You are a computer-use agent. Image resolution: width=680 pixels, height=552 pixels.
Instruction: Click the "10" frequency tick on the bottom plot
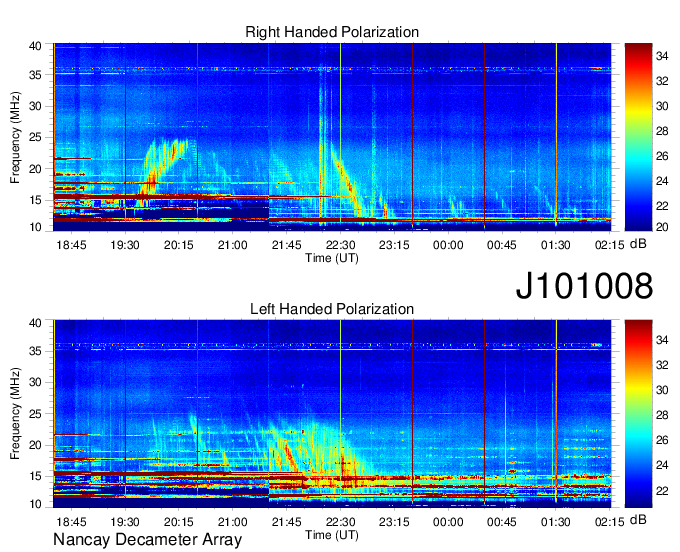[x=35, y=504]
